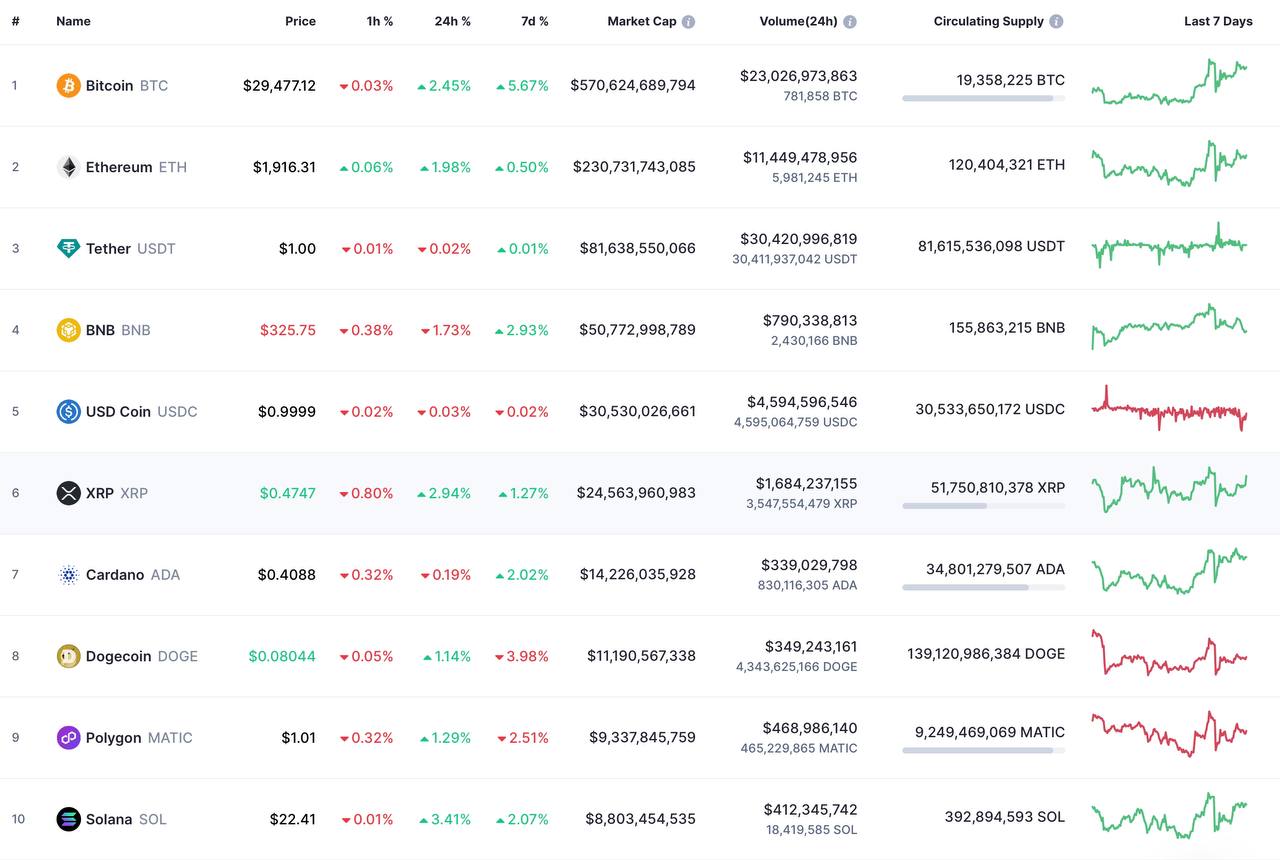
Task: Open the Solana name link
Action: pos(109,819)
